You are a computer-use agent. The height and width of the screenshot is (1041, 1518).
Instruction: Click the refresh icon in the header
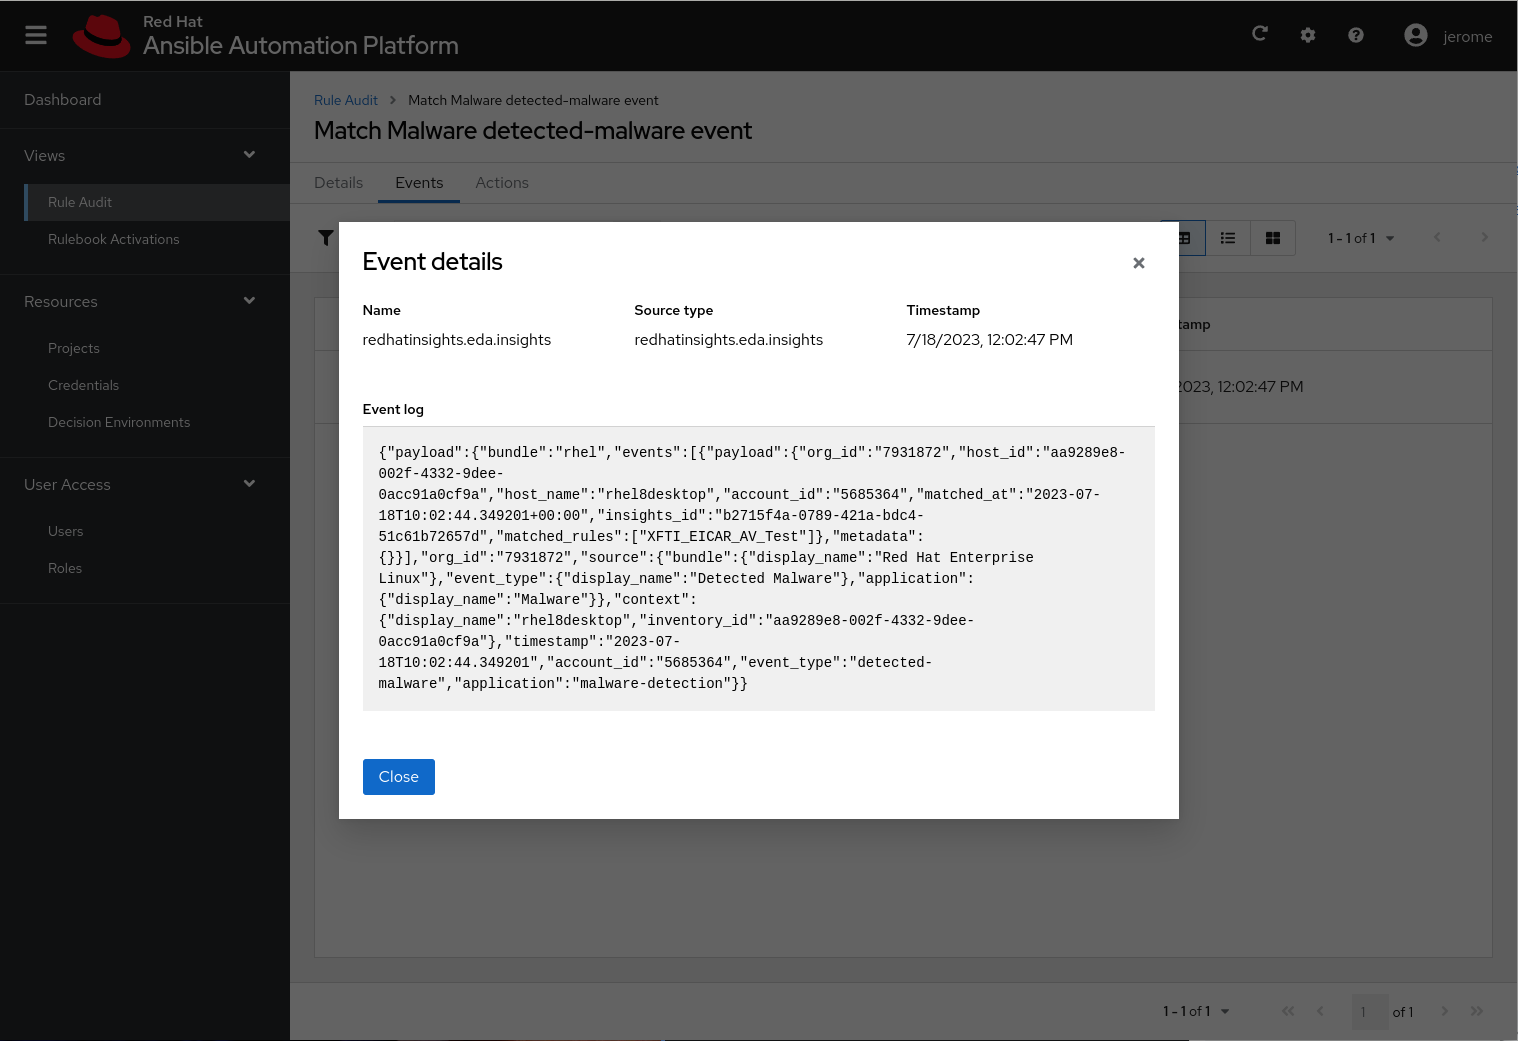click(x=1259, y=33)
